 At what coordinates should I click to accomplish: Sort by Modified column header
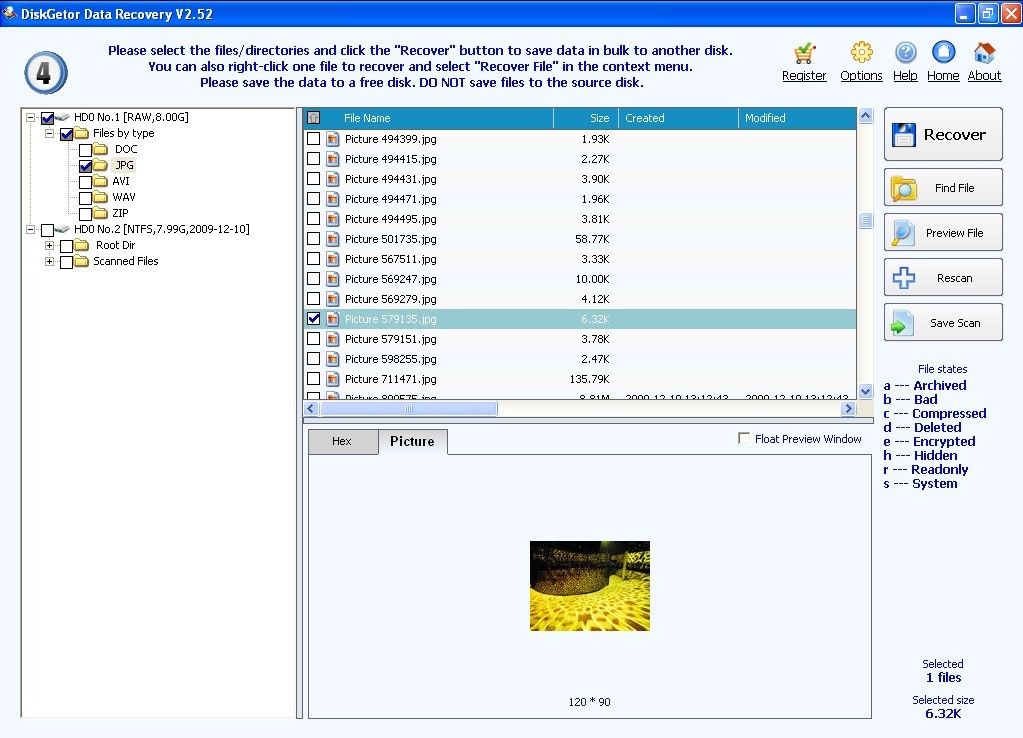pos(797,118)
